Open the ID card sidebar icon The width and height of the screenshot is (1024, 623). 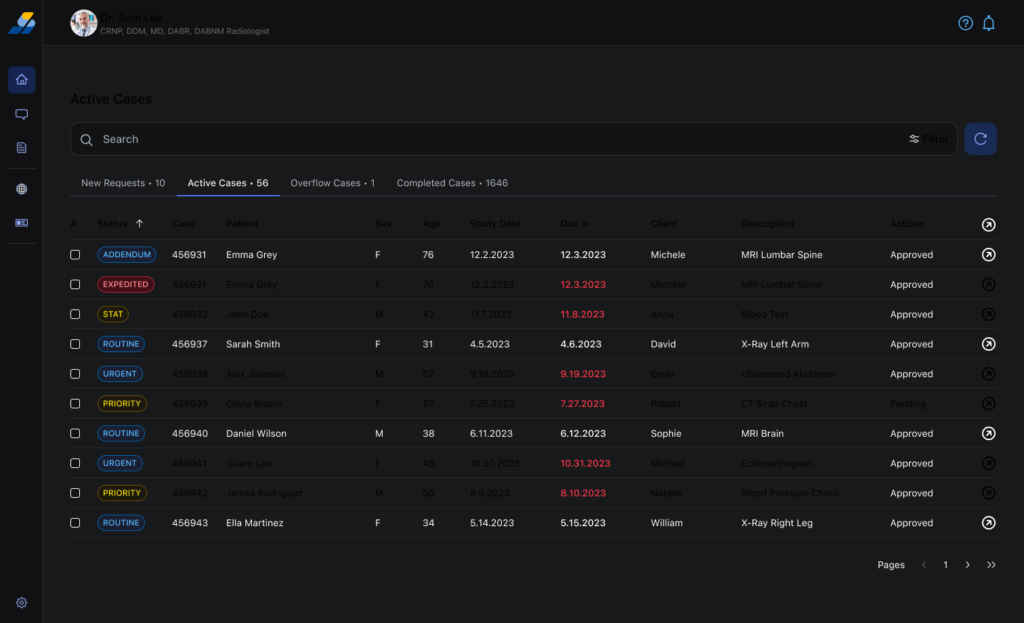pos(21,223)
